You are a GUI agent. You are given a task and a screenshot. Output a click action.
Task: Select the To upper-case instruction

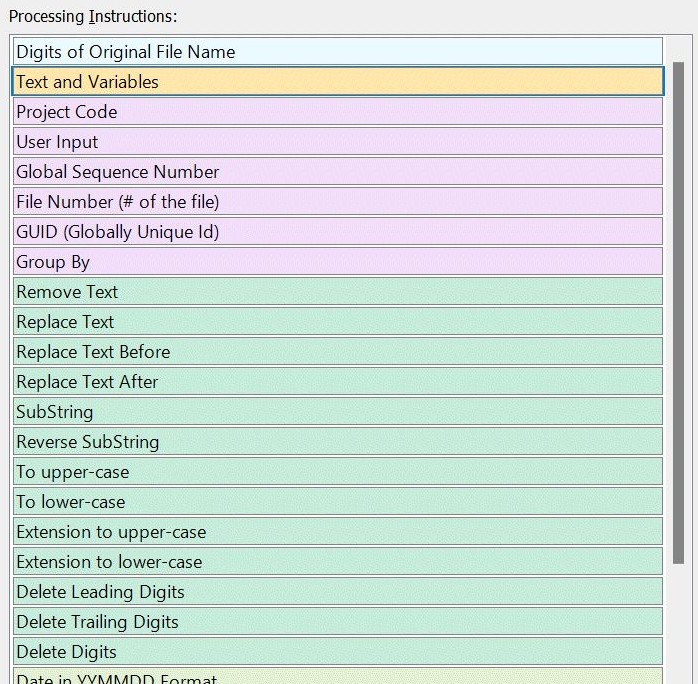(338, 471)
